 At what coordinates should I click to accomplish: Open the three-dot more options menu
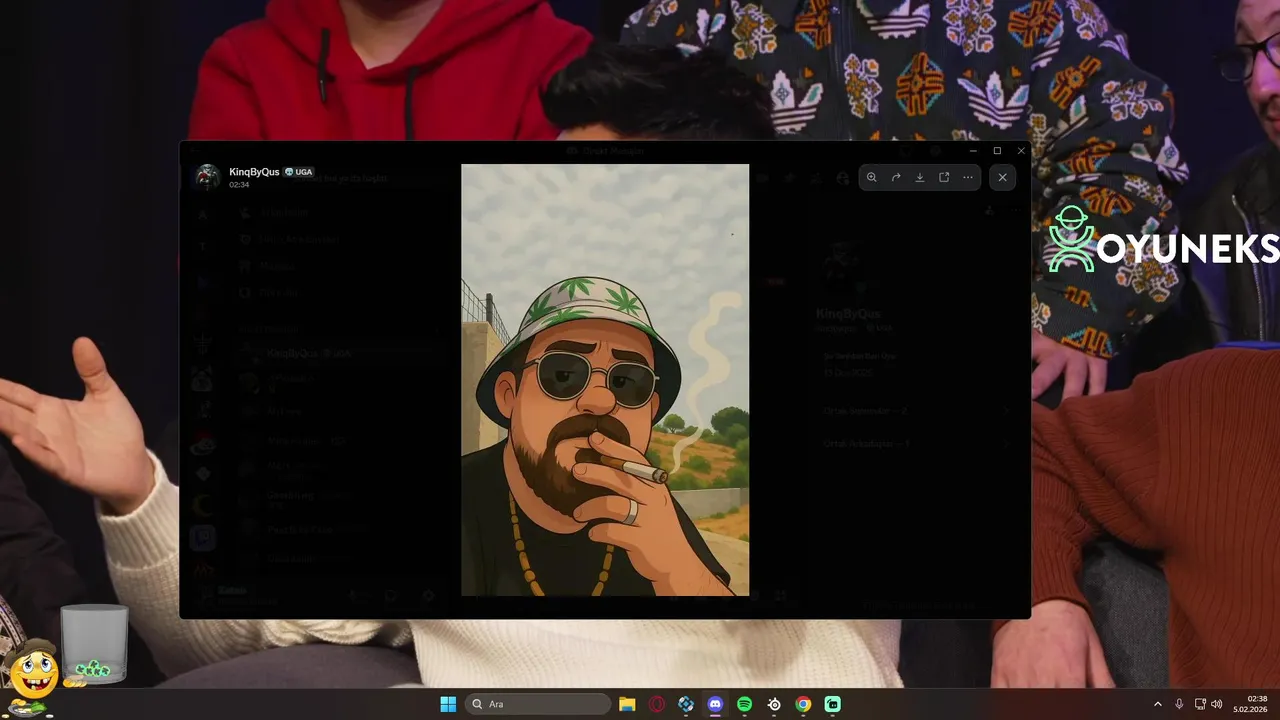(968, 177)
